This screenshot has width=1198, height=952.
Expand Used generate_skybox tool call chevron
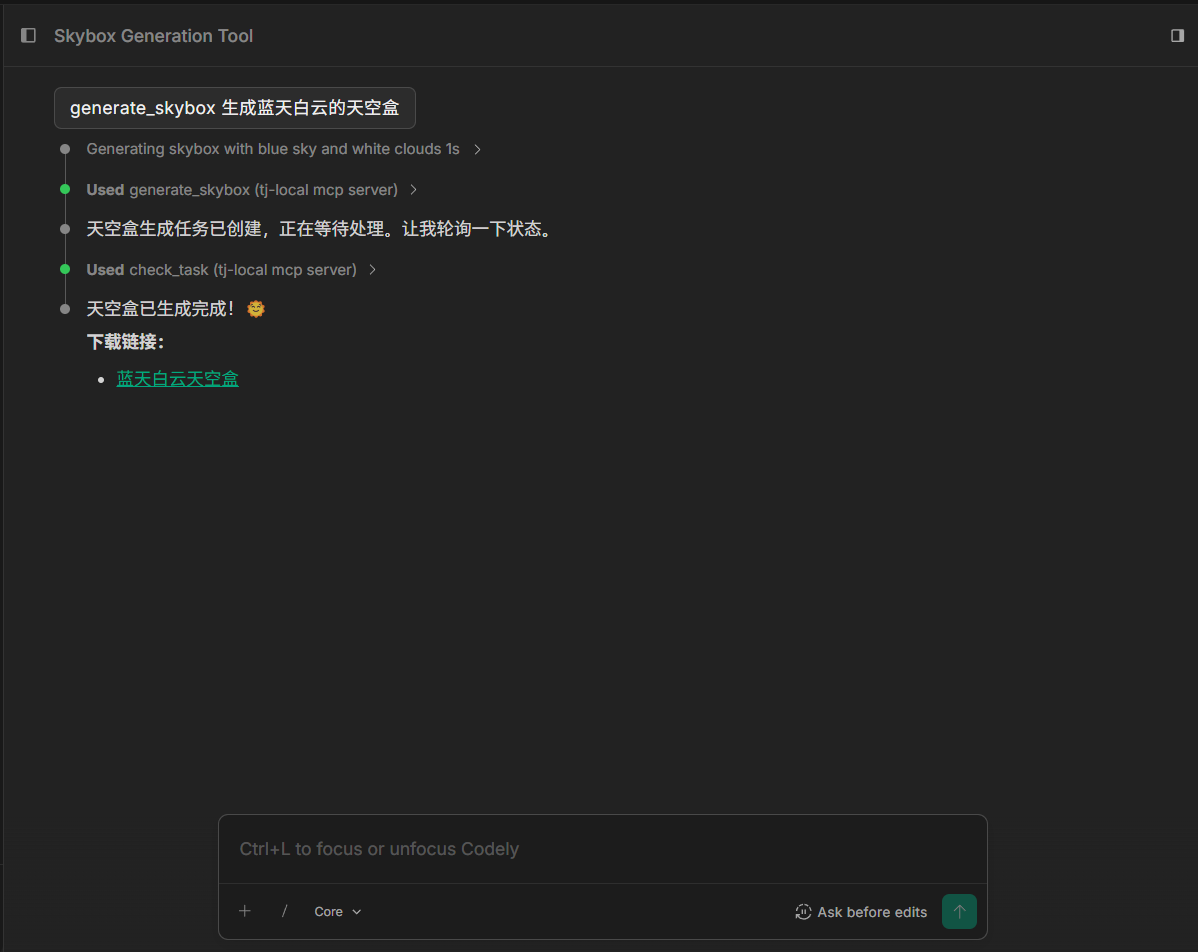[413, 189]
